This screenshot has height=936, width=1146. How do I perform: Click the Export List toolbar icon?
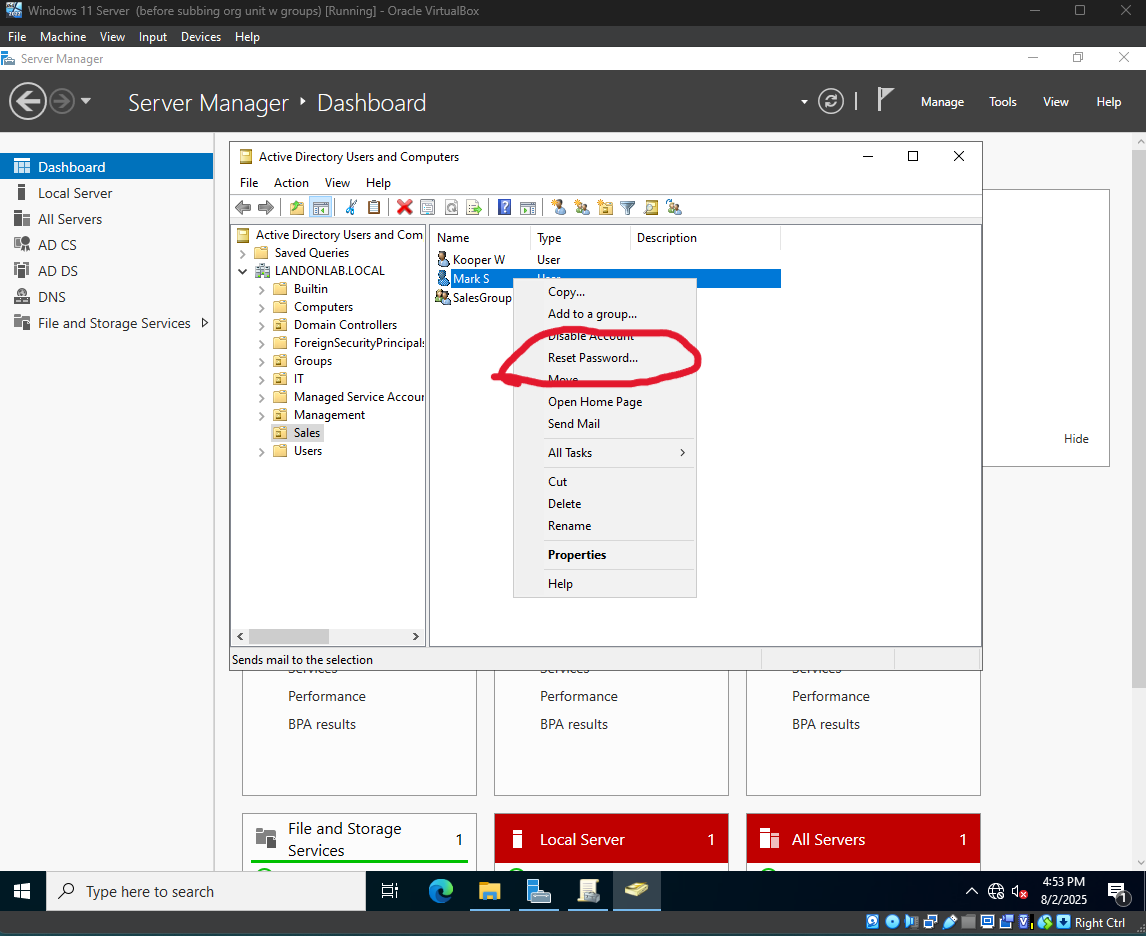[474, 208]
